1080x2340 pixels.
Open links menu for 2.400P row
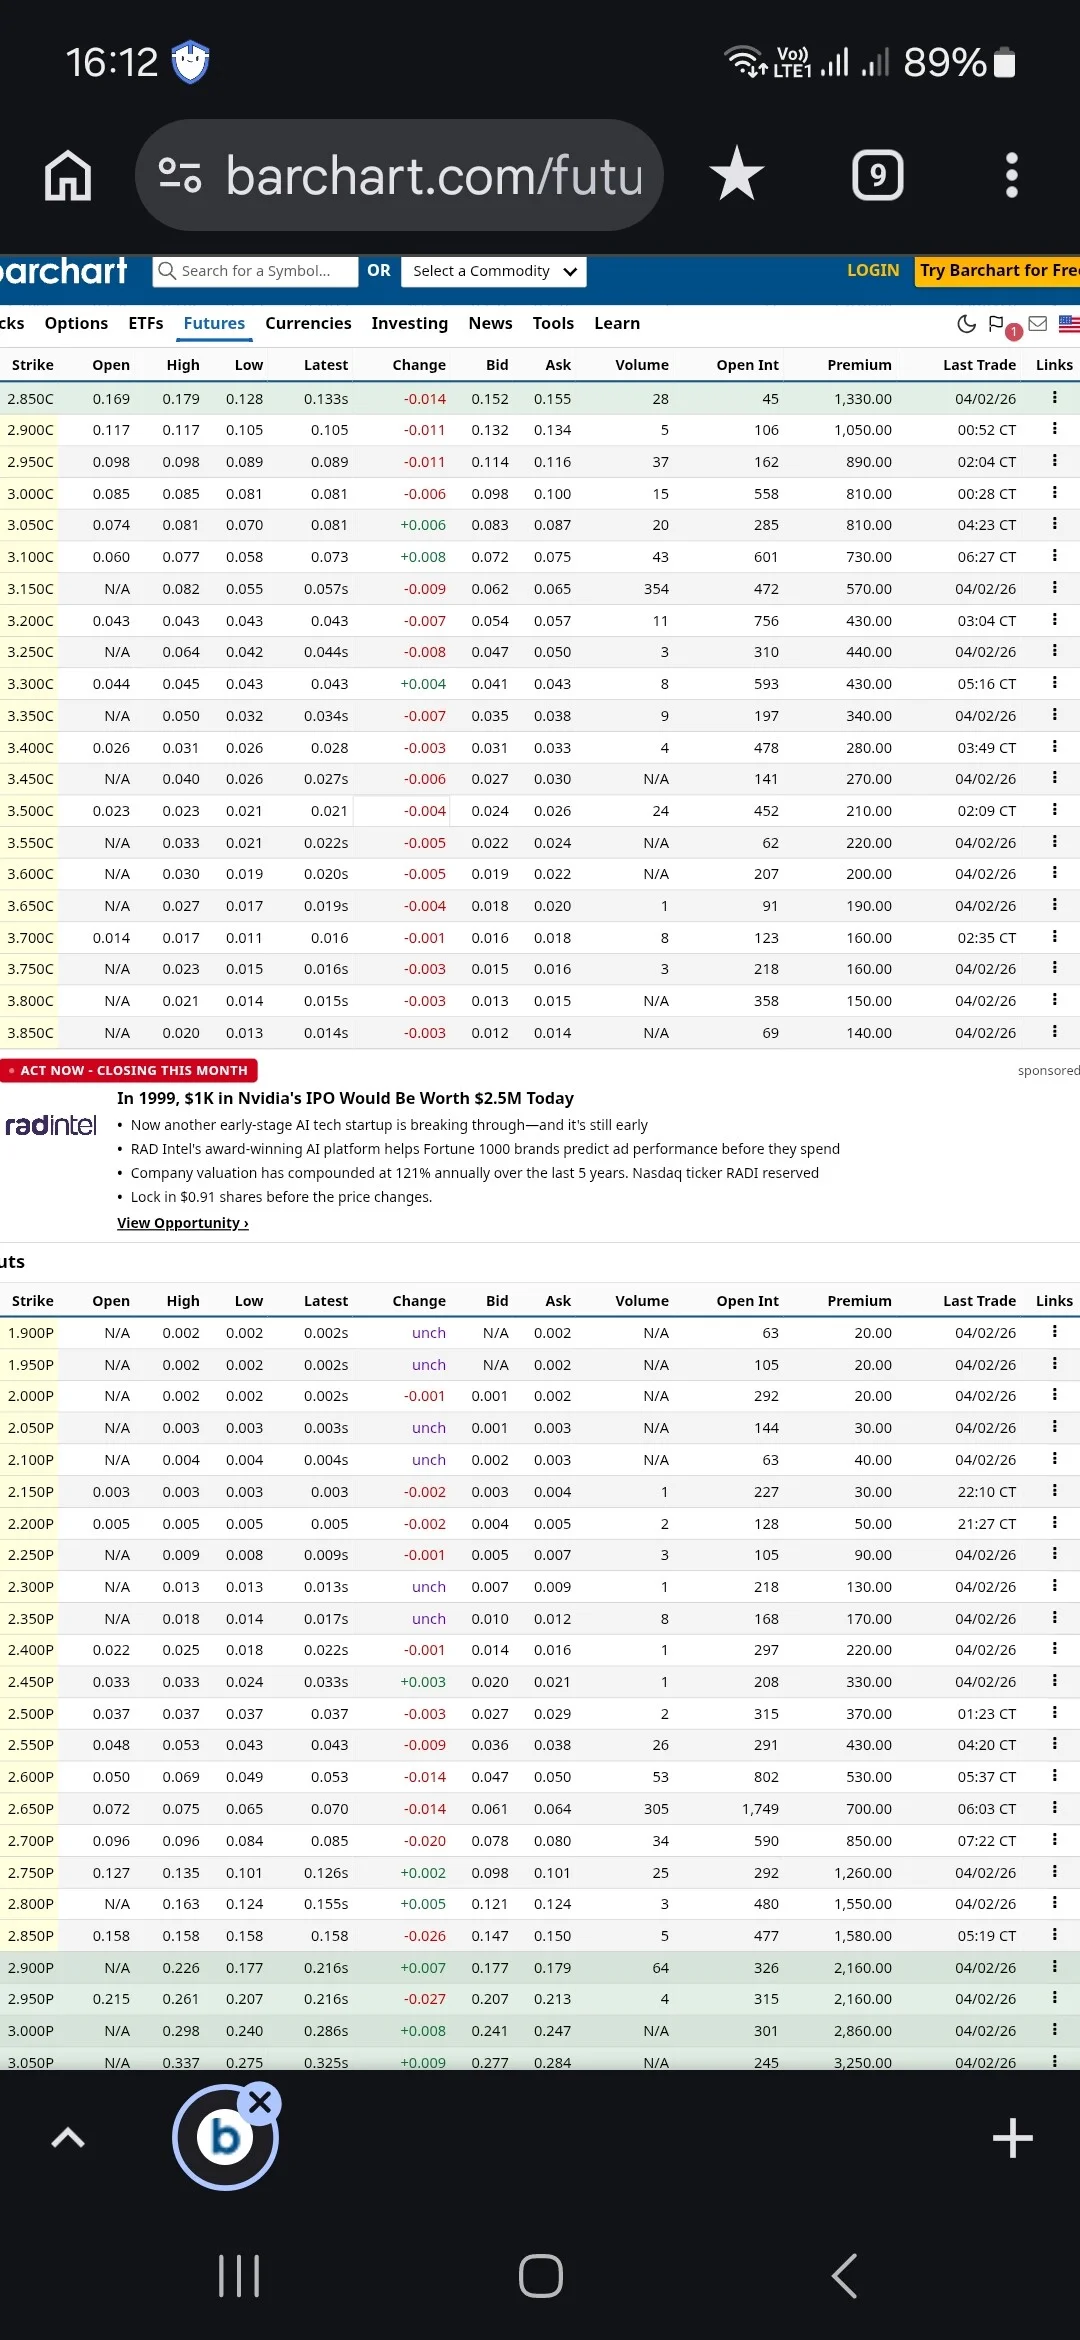click(x=1054, y=1648)
